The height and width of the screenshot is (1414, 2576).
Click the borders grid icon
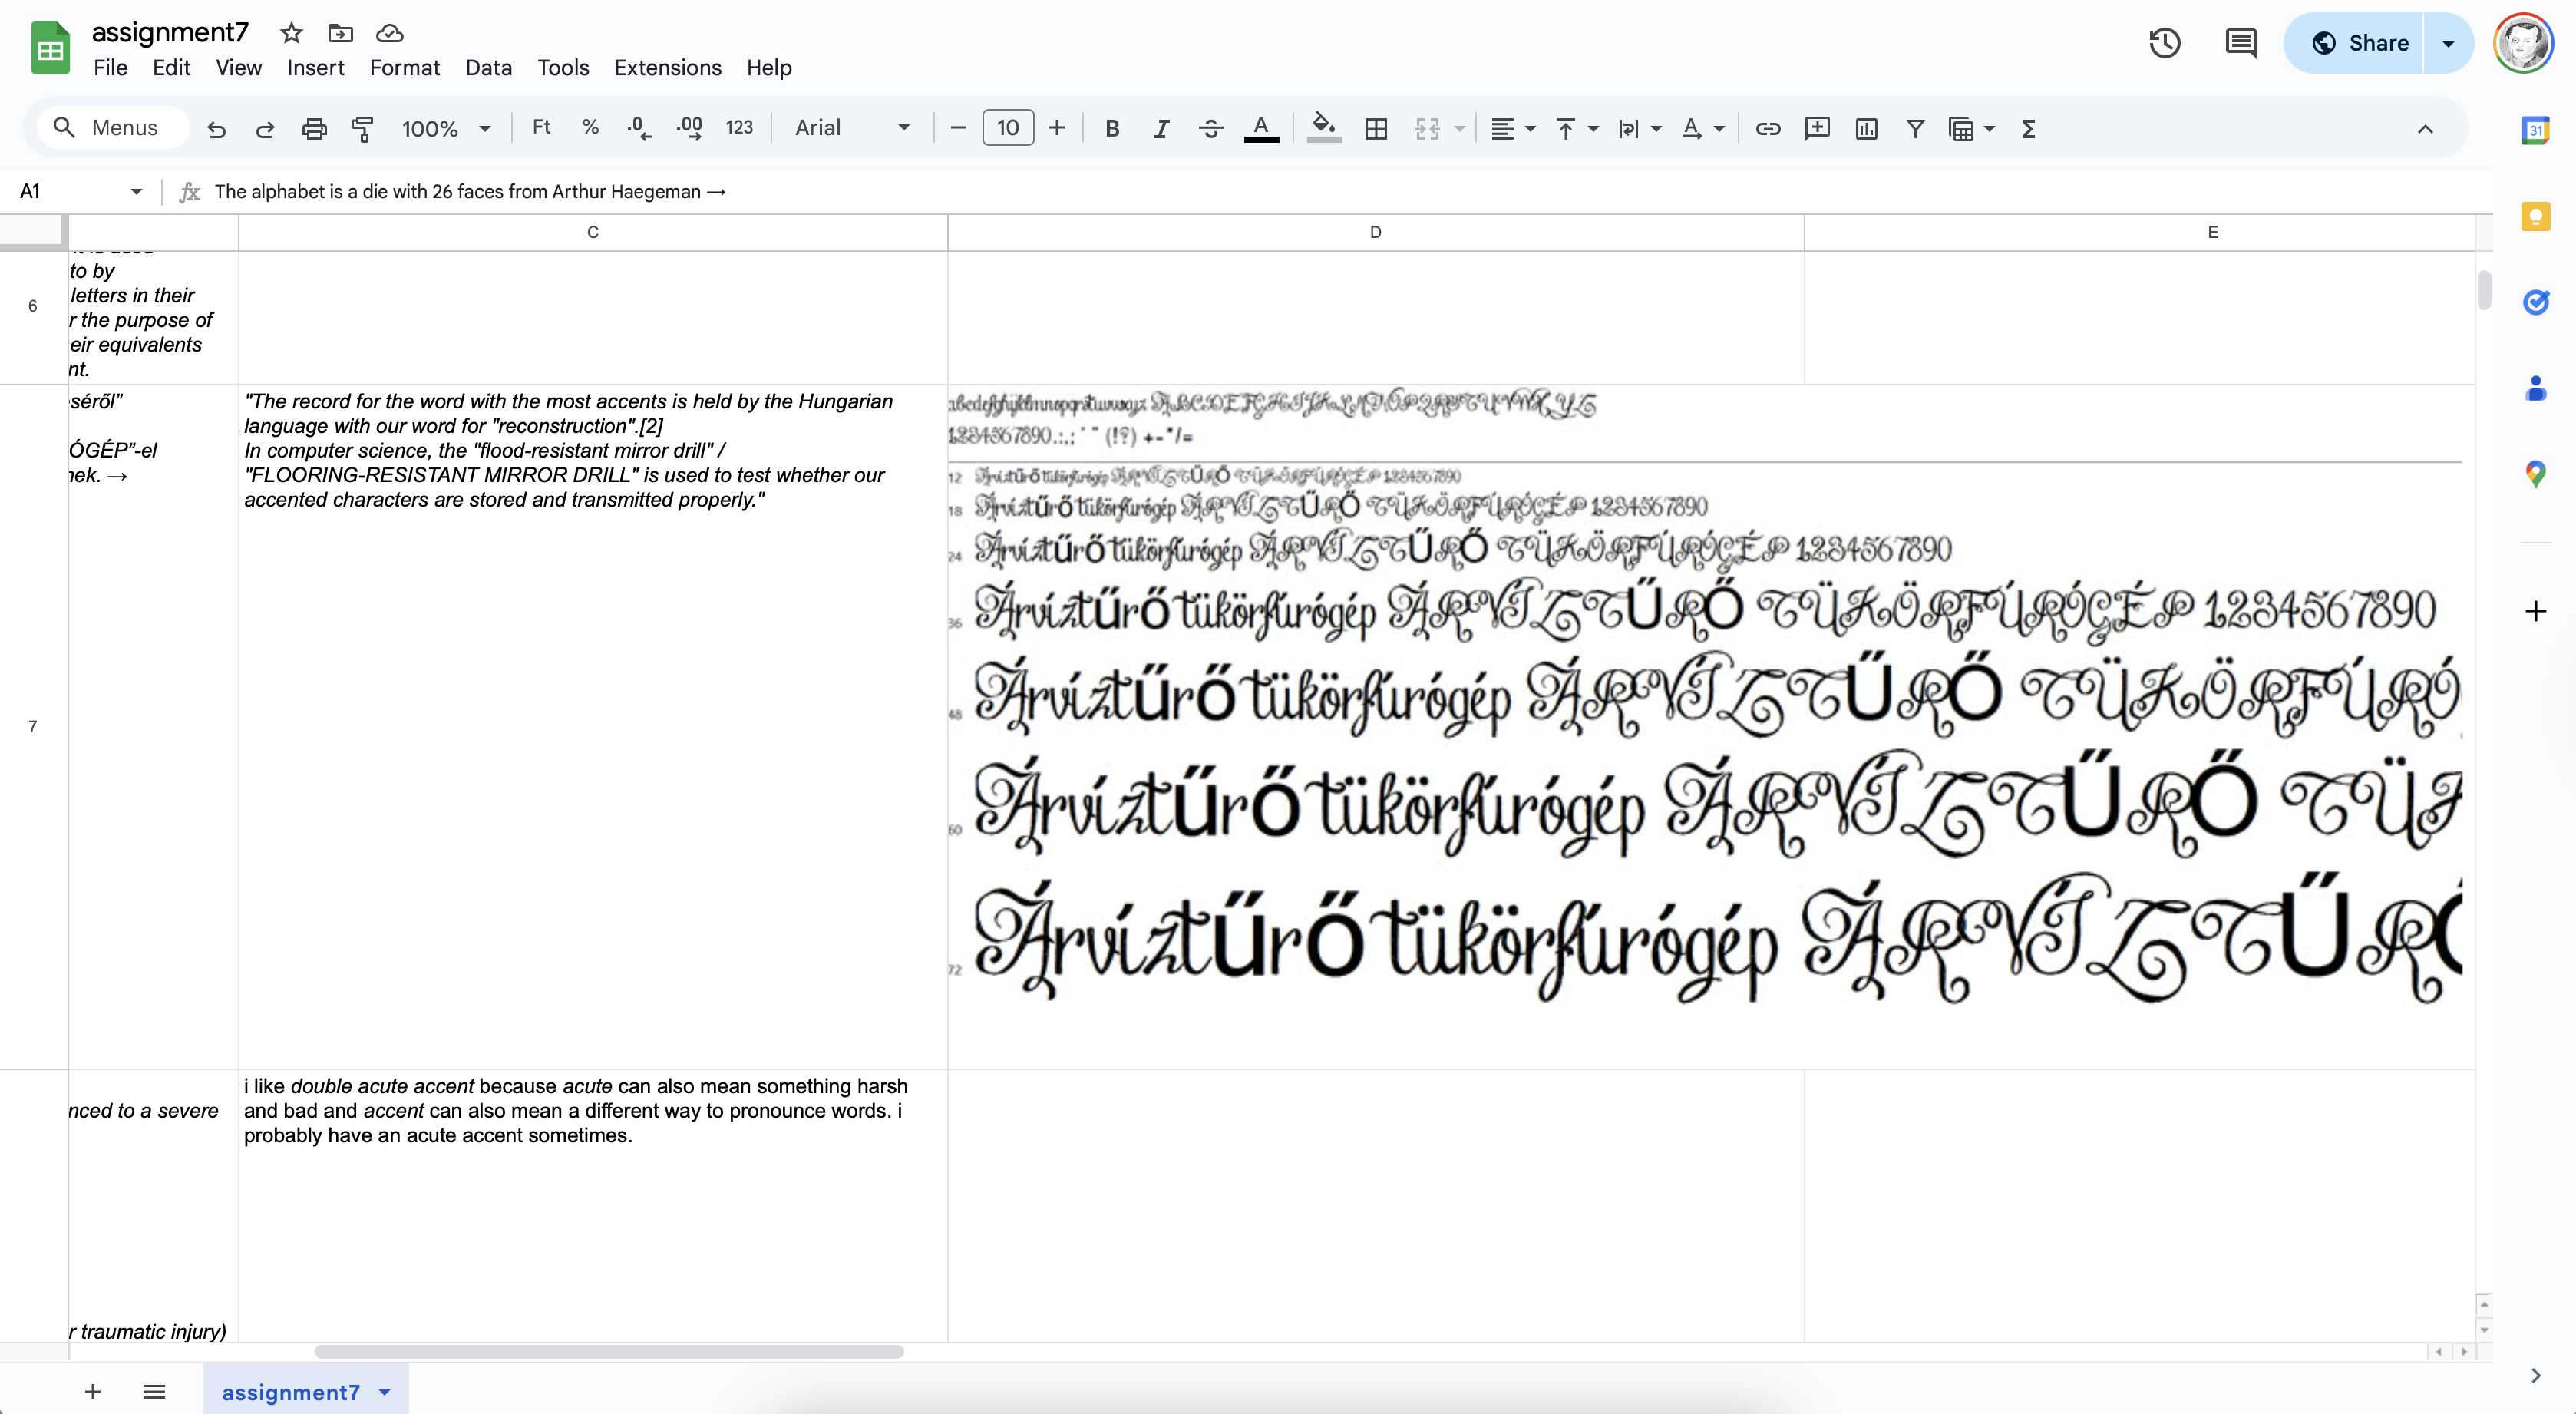(1375, 128)
